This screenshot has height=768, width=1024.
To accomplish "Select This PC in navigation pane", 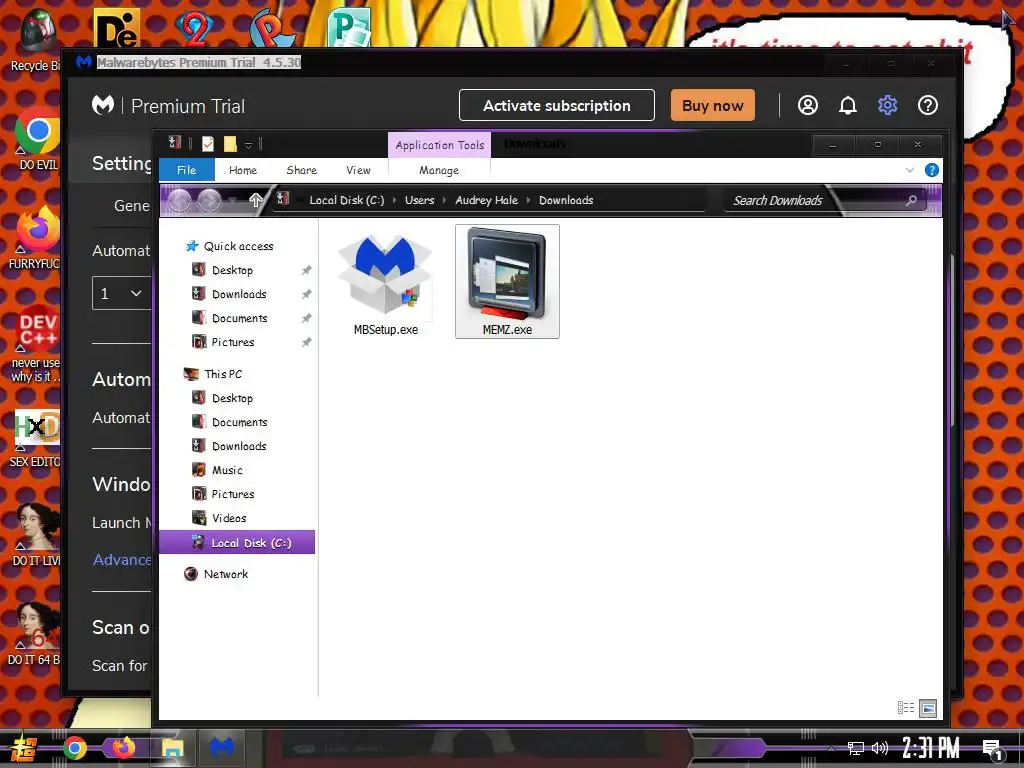I will (x=223, y=374).
